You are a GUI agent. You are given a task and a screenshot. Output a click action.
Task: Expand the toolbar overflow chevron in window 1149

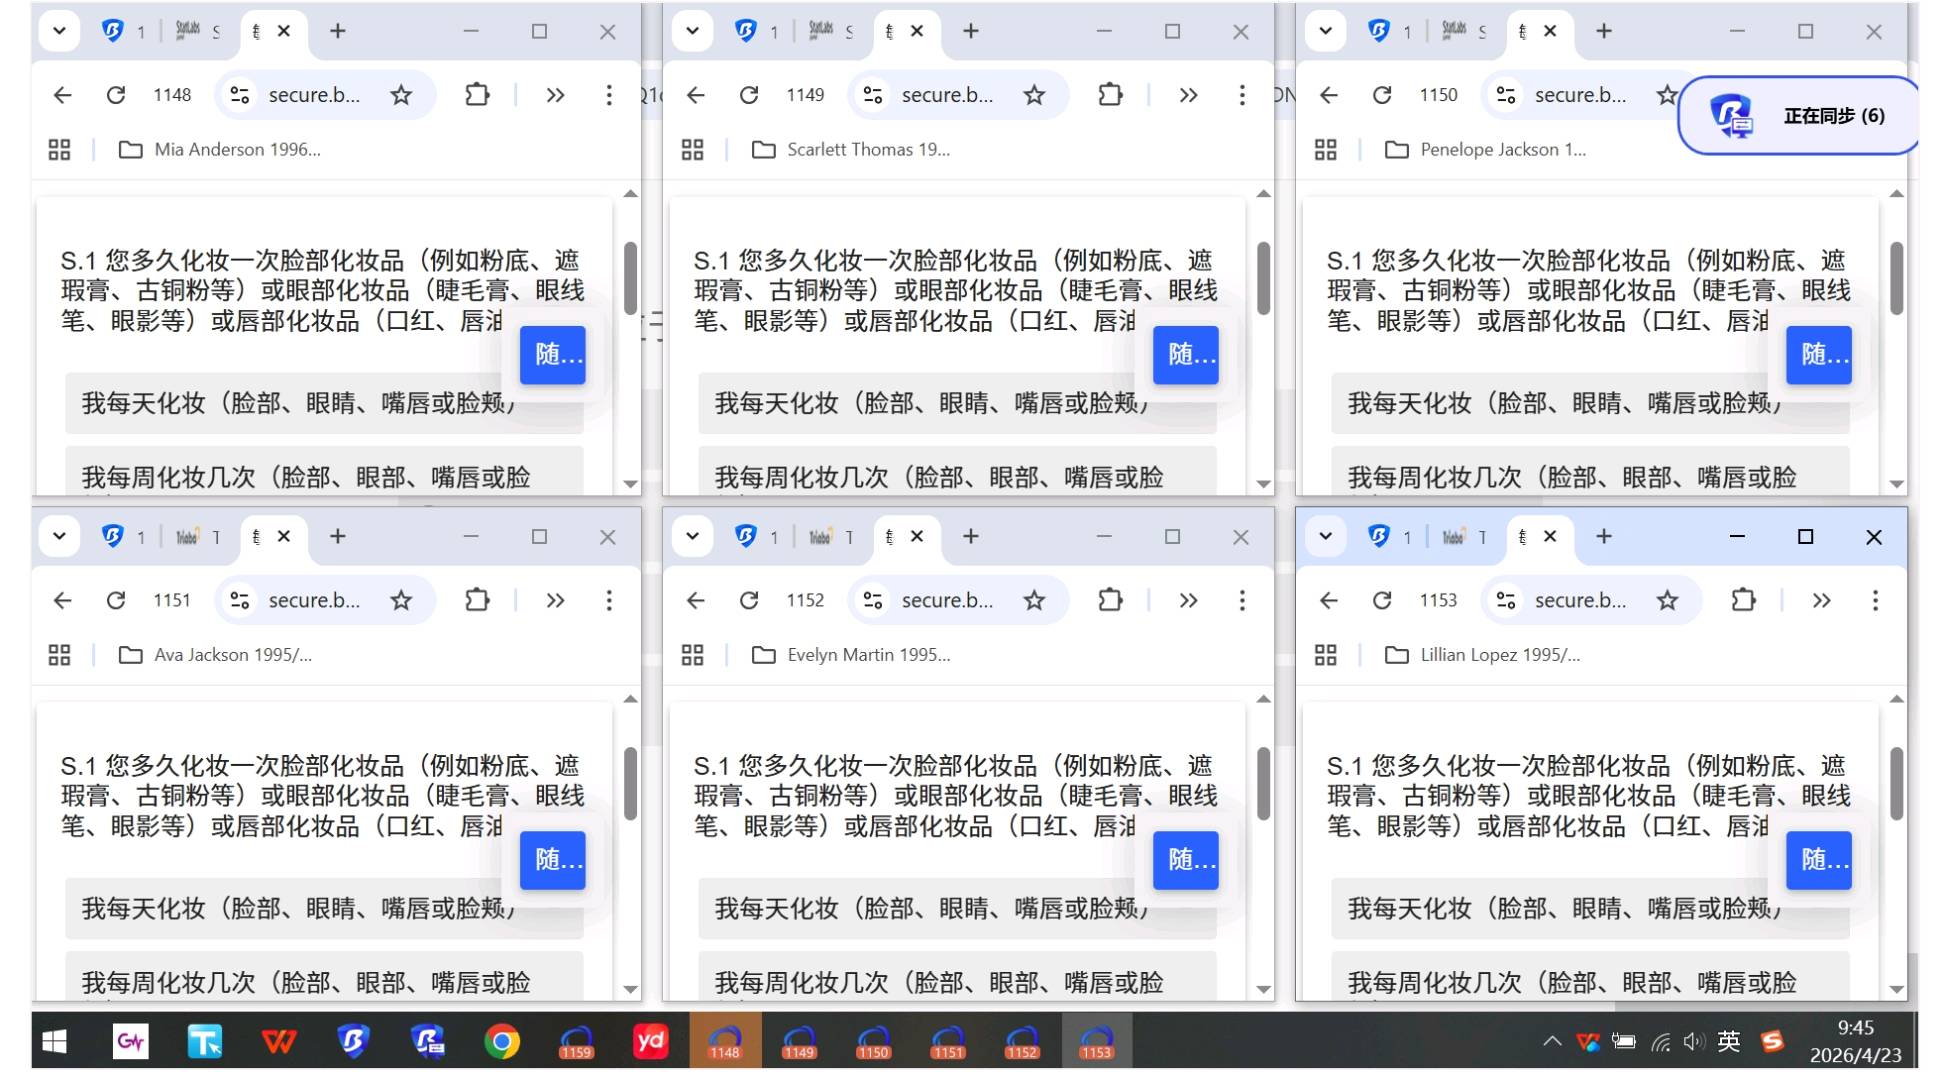coord(1188,94)
